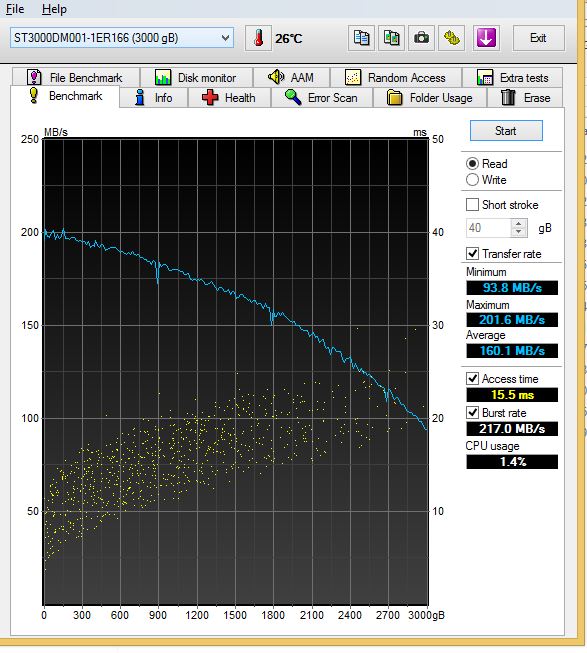Click the purple download arrow icon
Viewport: 587px width, 653px height.
[x=486, y=38]
